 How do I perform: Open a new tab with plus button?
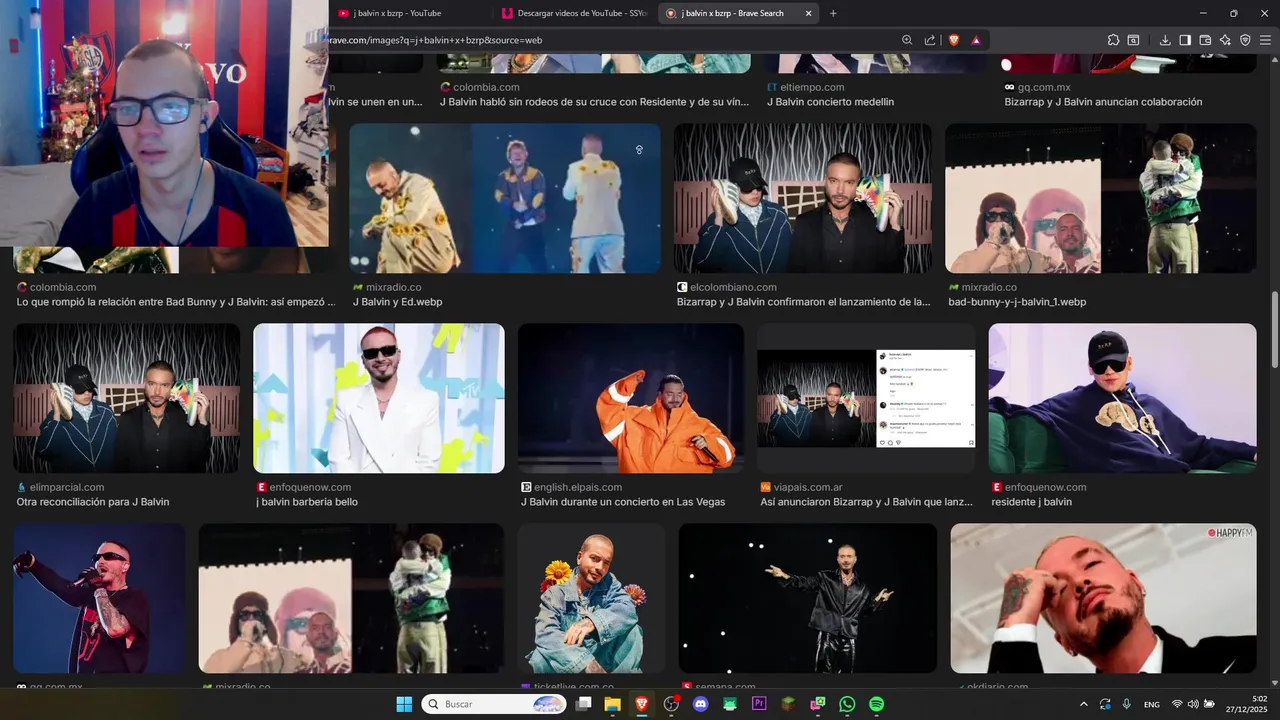click(833, 13)
